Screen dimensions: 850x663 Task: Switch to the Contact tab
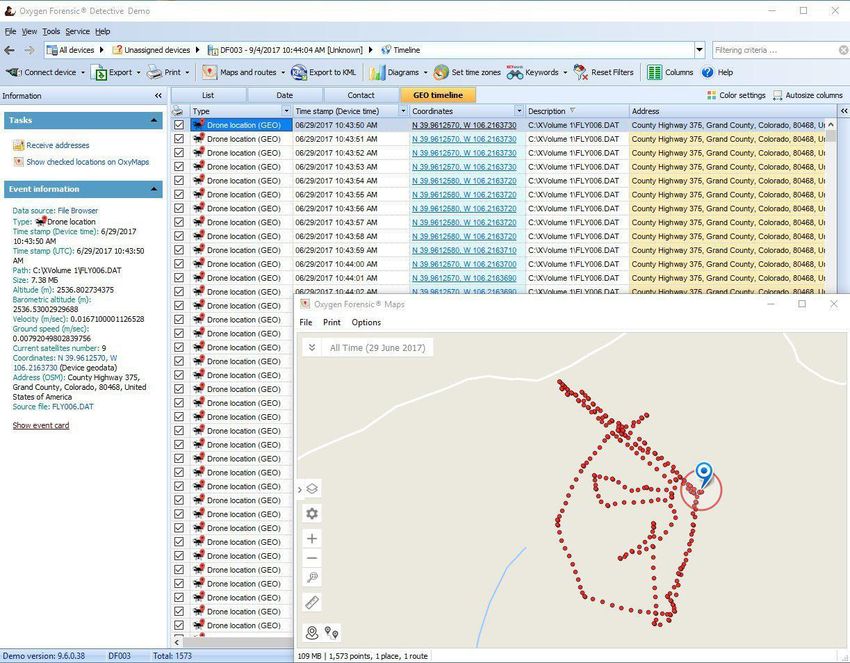(361, 95)
